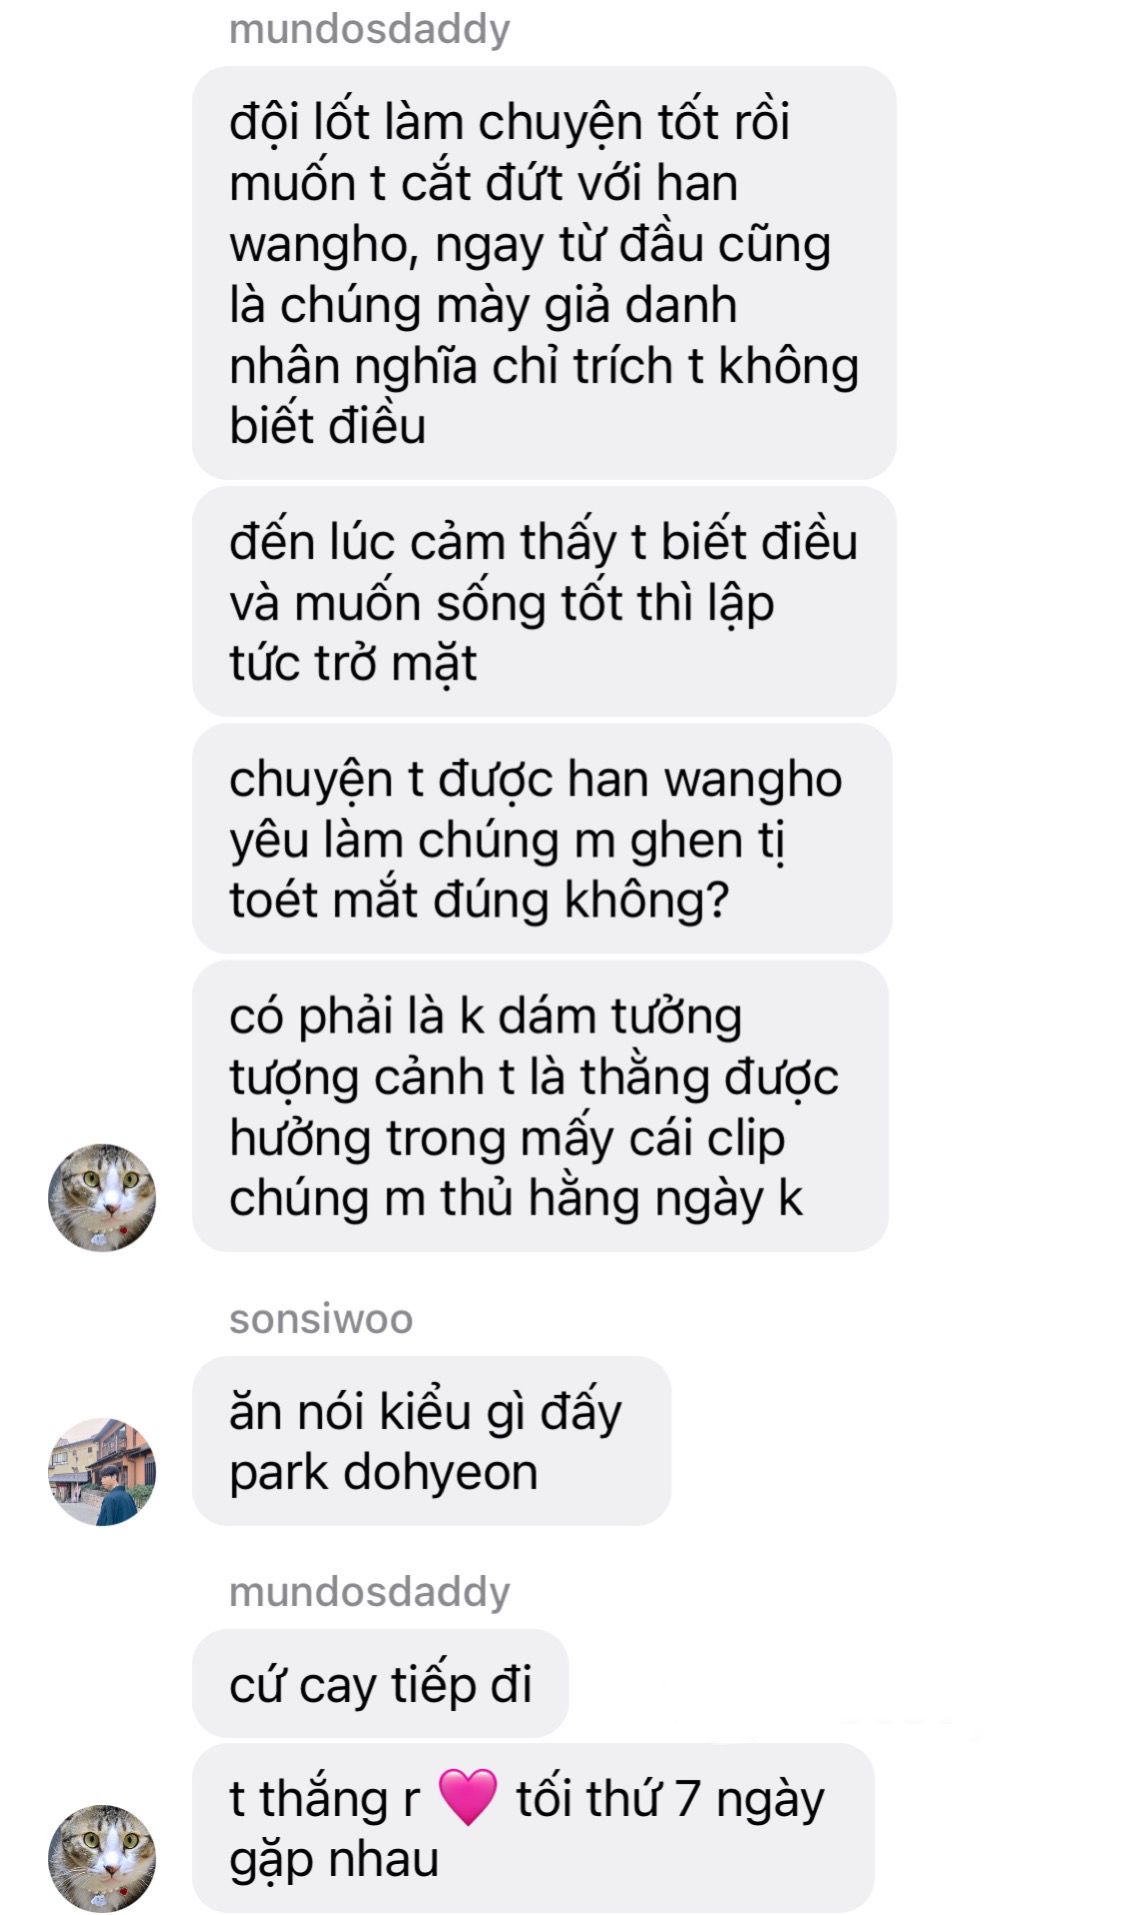Select the "ăn nói kiểu gì đấy" message bubble
Screen dimensions: 1125x1915
[x=431, y=1441]
